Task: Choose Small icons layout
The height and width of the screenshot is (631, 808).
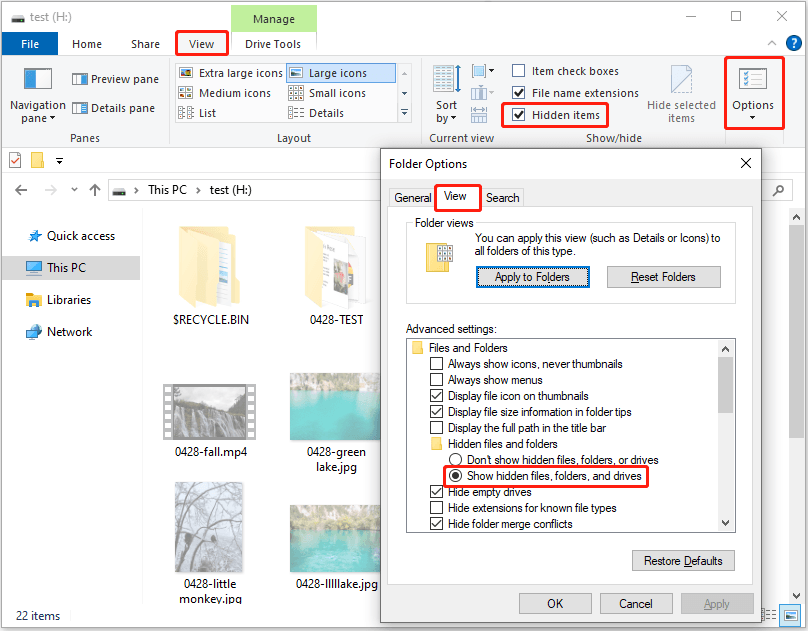Action: pyautogui.click(x=327, y=93)
